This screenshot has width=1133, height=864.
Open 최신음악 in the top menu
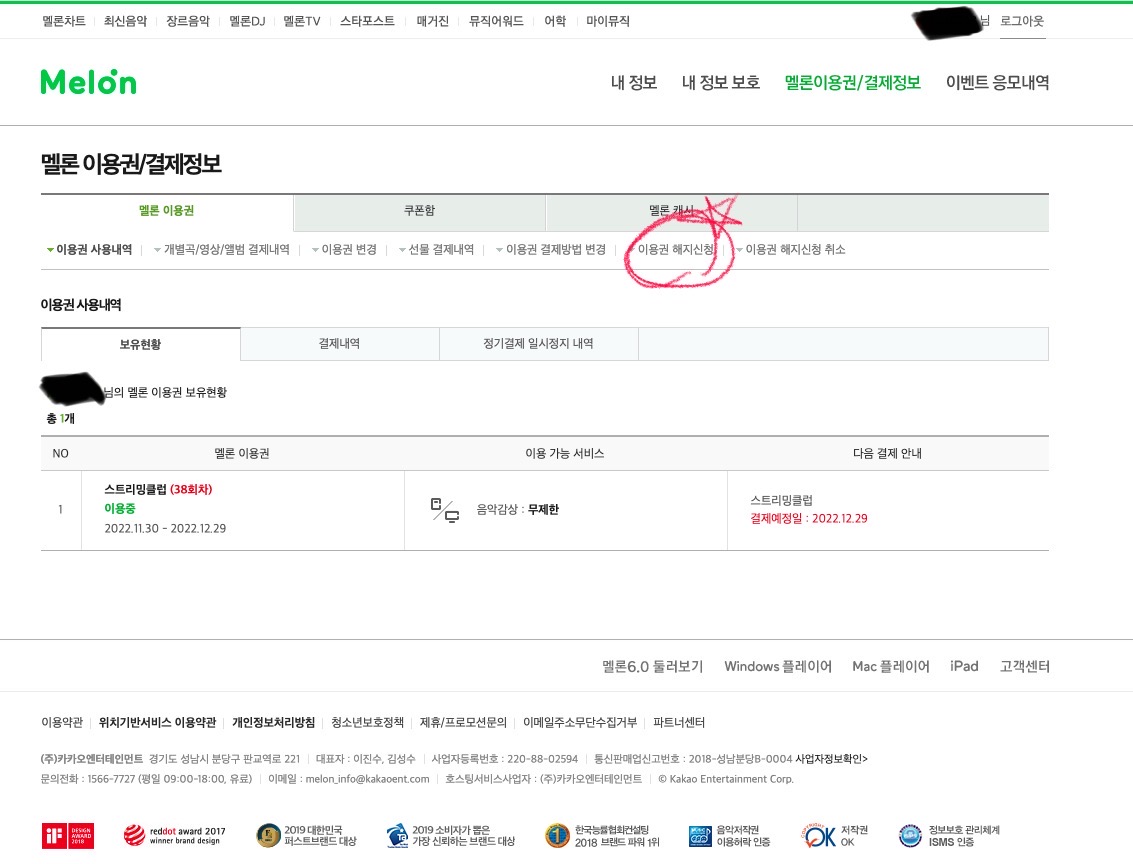coord(125,21)
